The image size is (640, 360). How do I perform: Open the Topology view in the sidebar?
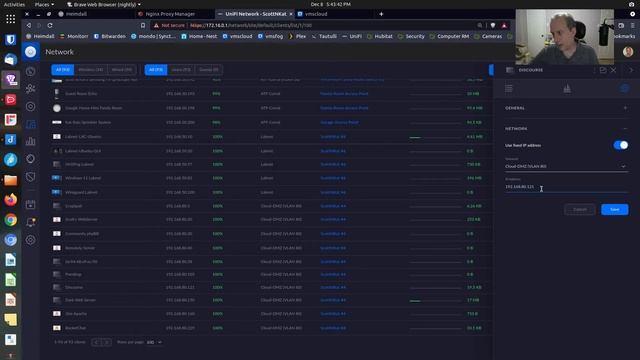point(31,89)
